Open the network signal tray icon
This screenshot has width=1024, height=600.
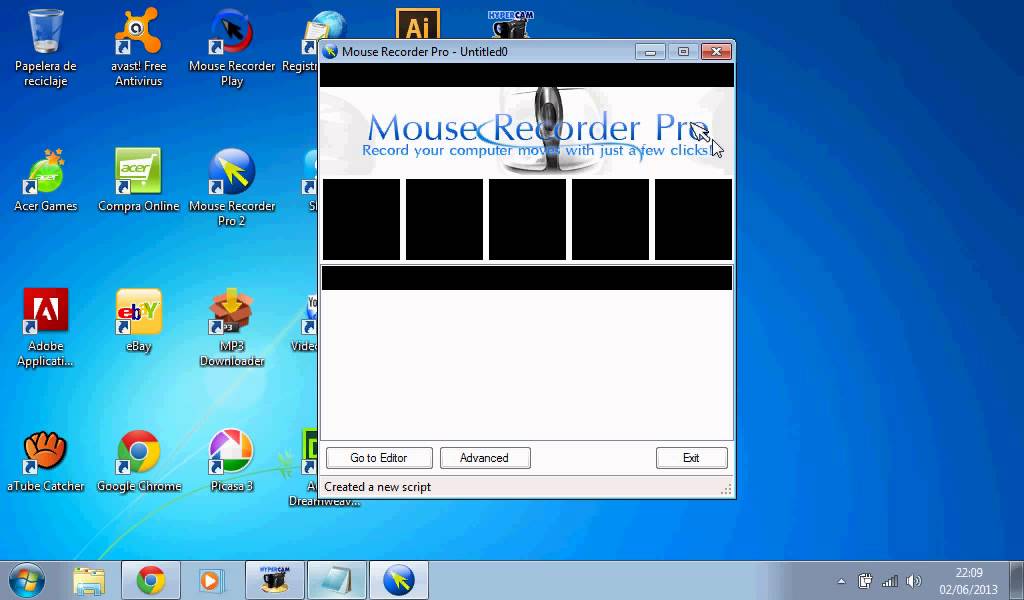click(889, 580)
